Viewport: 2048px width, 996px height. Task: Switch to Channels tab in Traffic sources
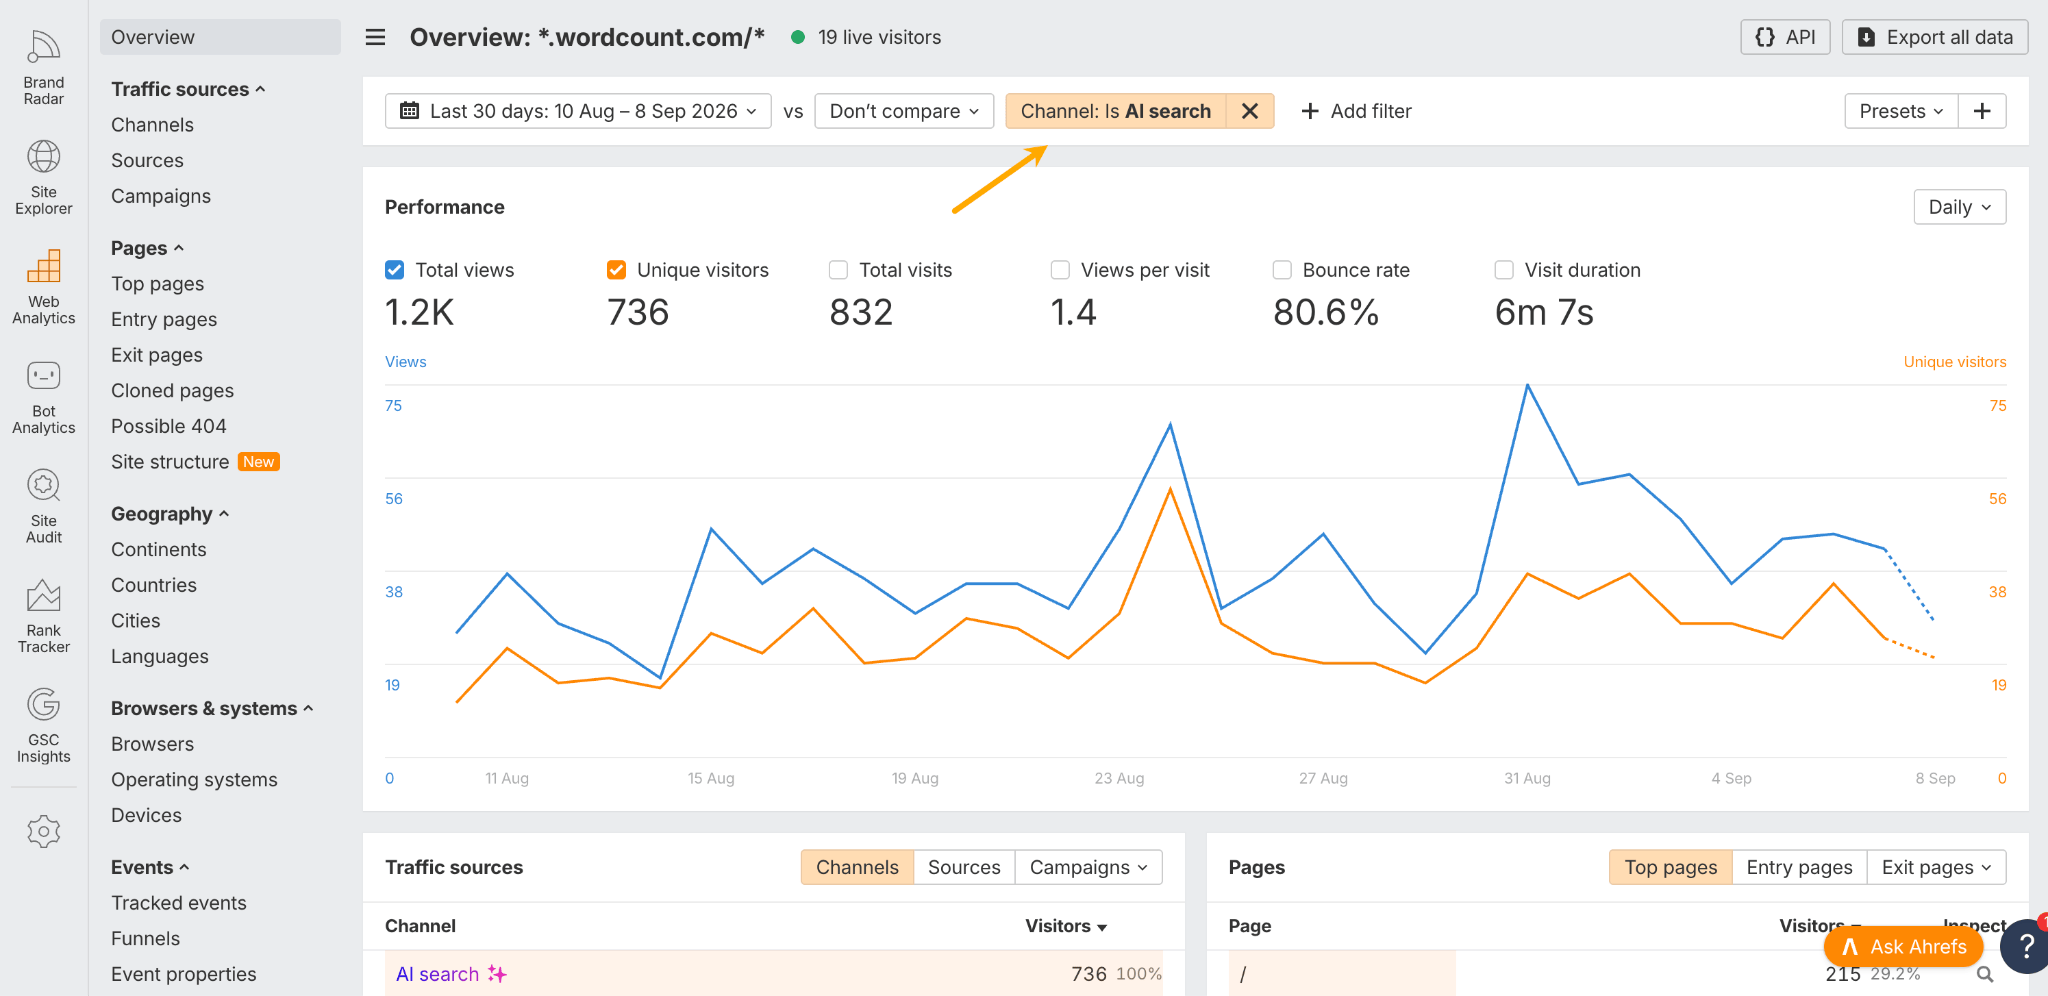coord(857,867)
